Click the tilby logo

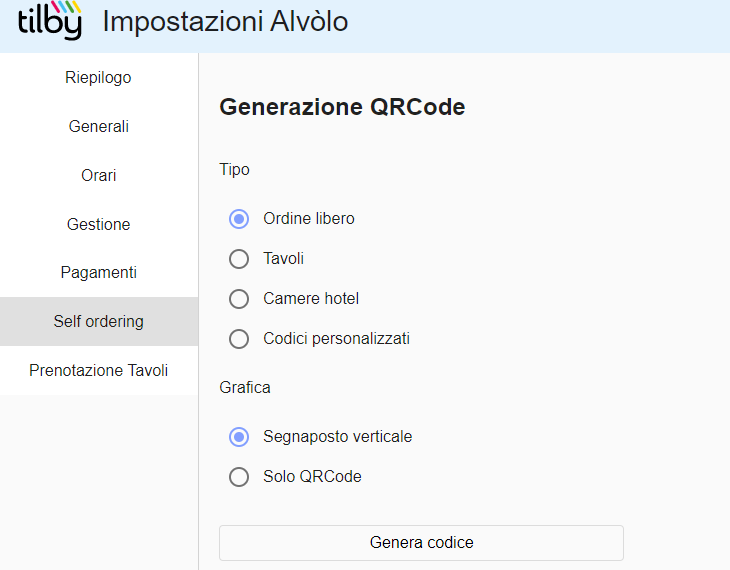point(50,20)
